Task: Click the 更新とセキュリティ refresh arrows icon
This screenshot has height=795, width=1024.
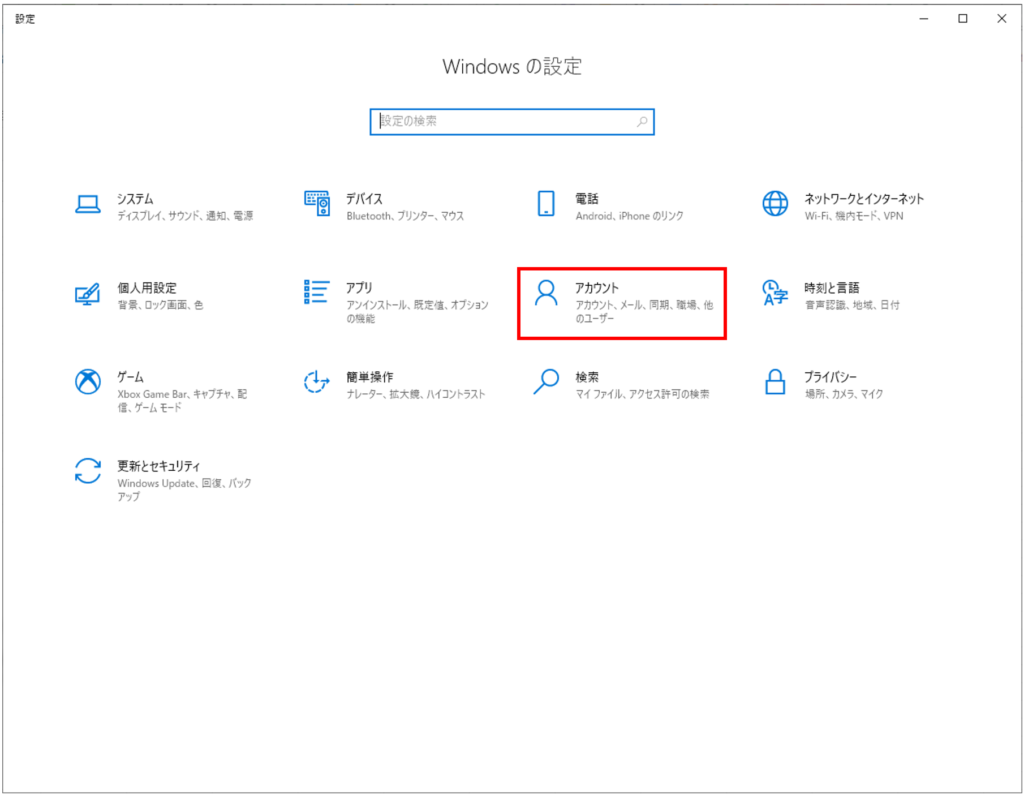Action: 88,471
